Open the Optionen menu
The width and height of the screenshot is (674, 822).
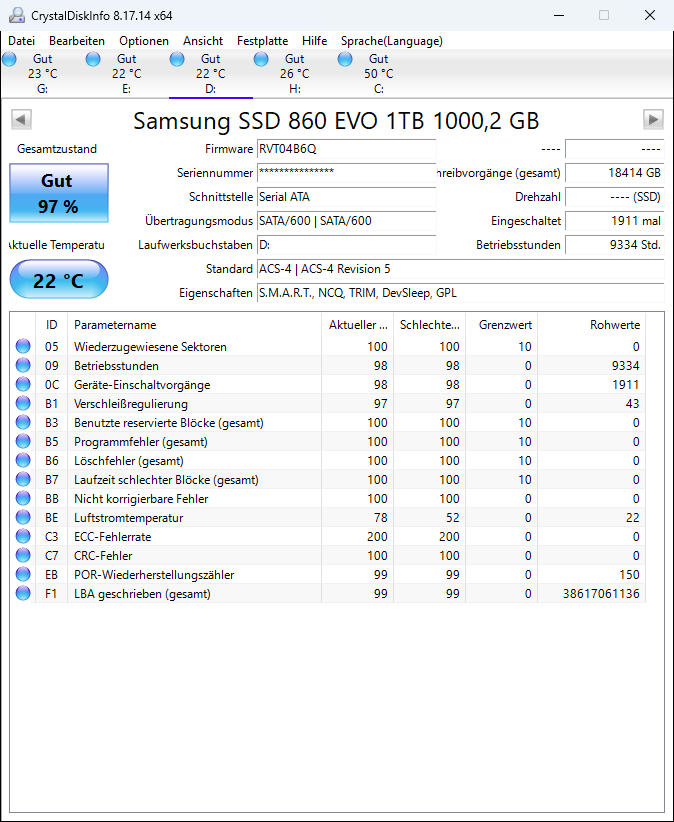(144, 41)
